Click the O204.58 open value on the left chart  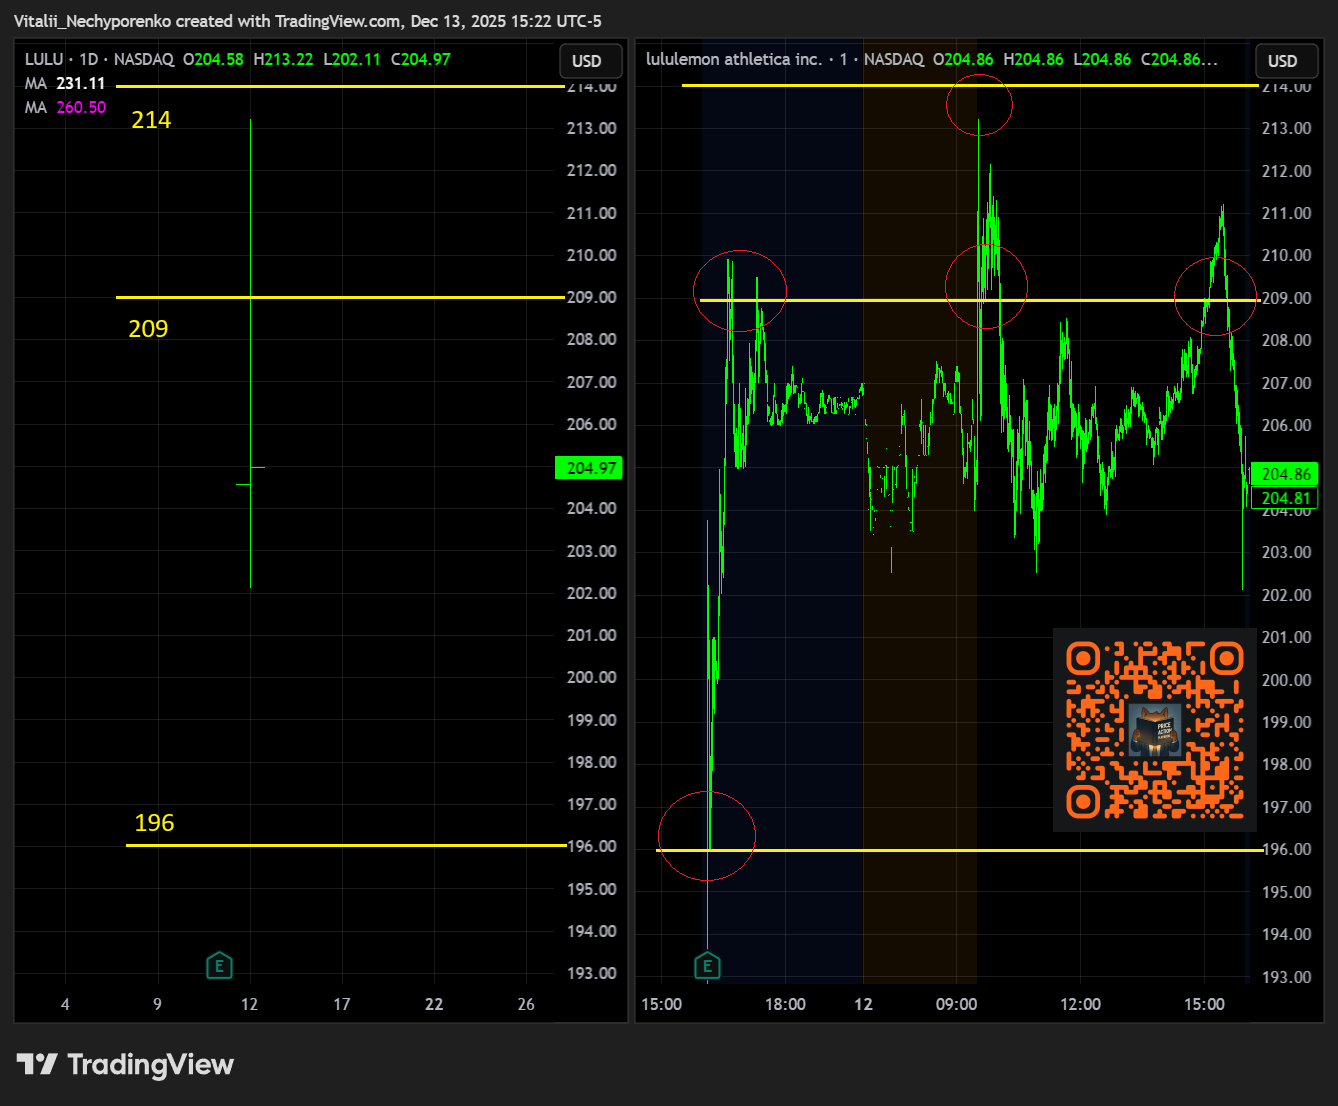(213, 59)
